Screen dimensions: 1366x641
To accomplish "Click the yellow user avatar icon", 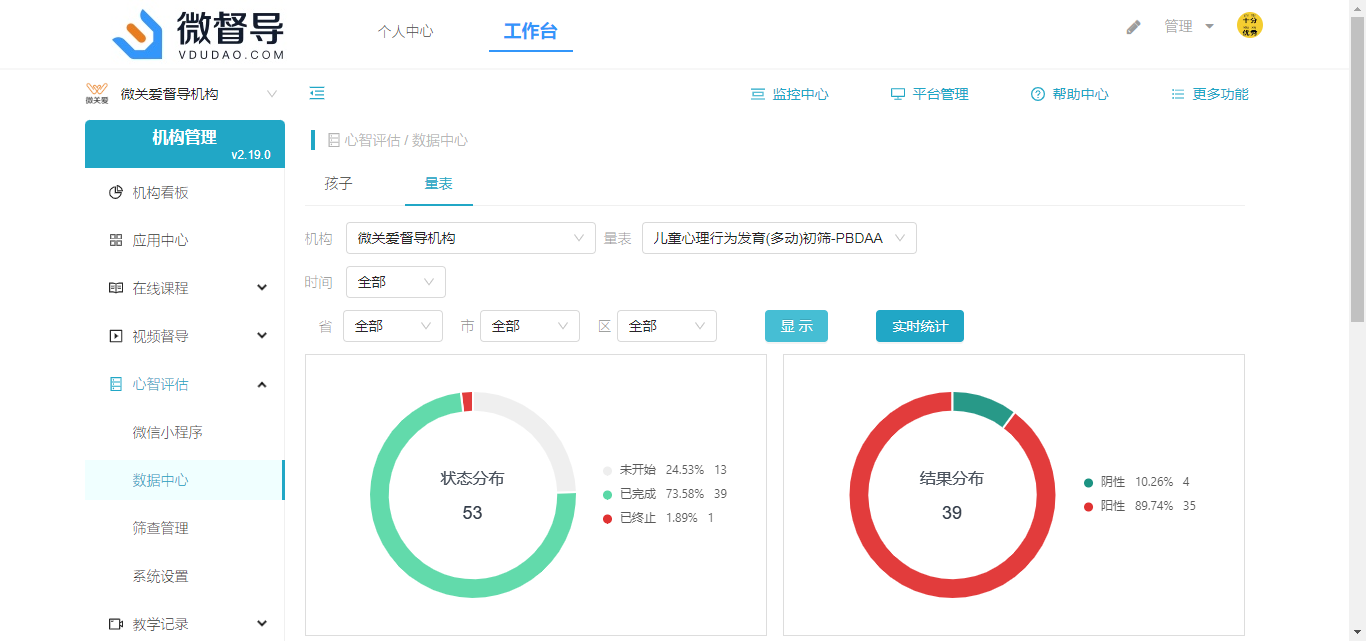I will [x=1249, y=26].
